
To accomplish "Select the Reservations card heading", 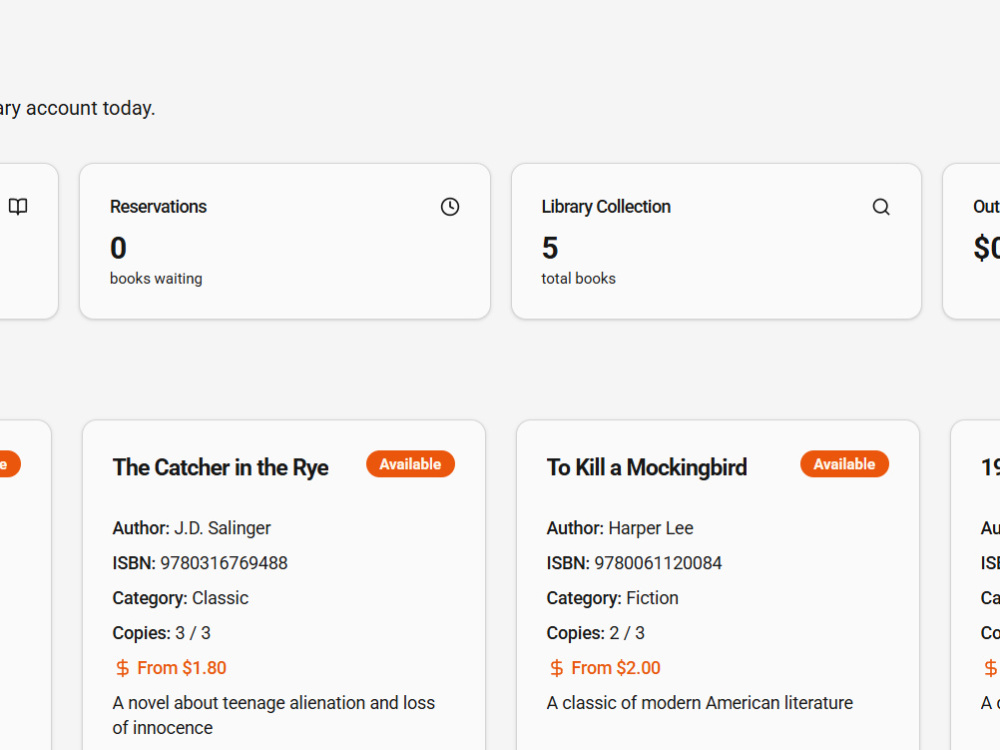I will pos(158,207).
